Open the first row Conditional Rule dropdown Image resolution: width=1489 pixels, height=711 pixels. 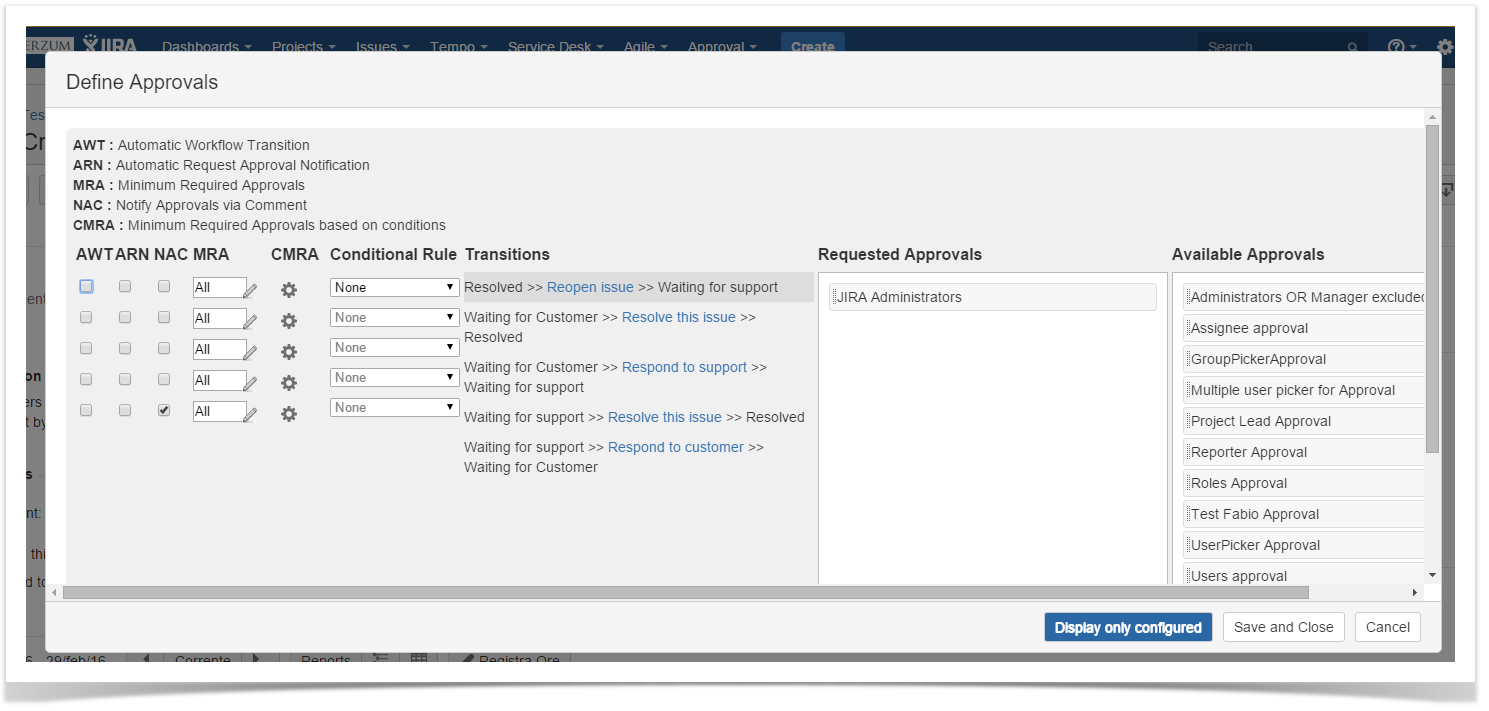point(394,287)
